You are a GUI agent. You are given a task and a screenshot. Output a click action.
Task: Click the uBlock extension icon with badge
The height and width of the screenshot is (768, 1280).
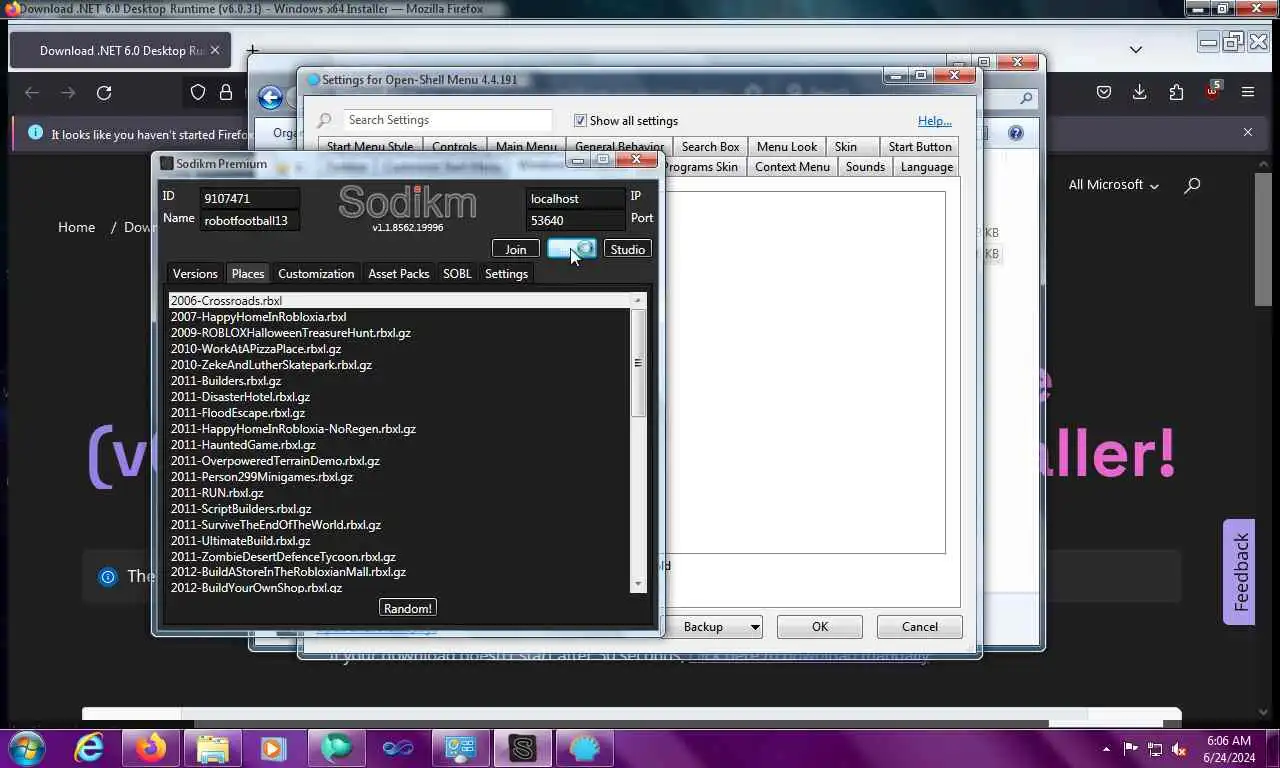1212,91
